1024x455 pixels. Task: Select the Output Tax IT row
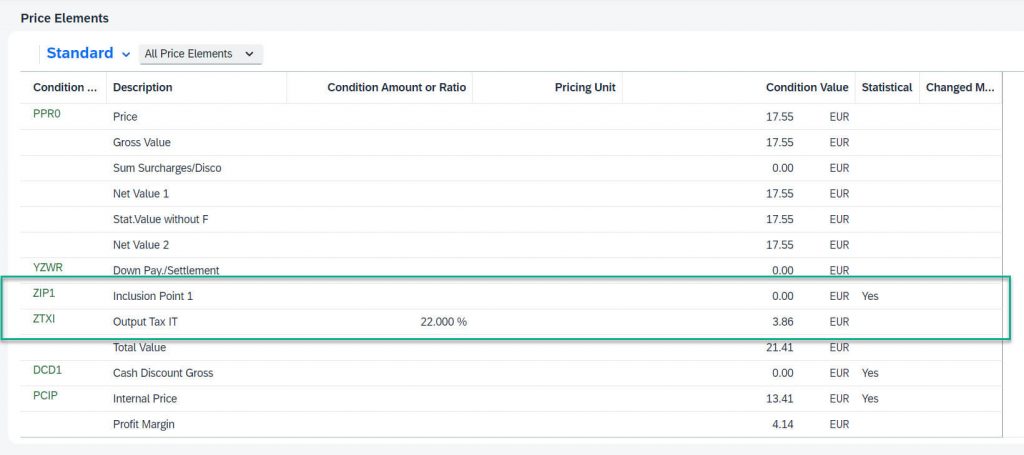(x=511, y=322)
